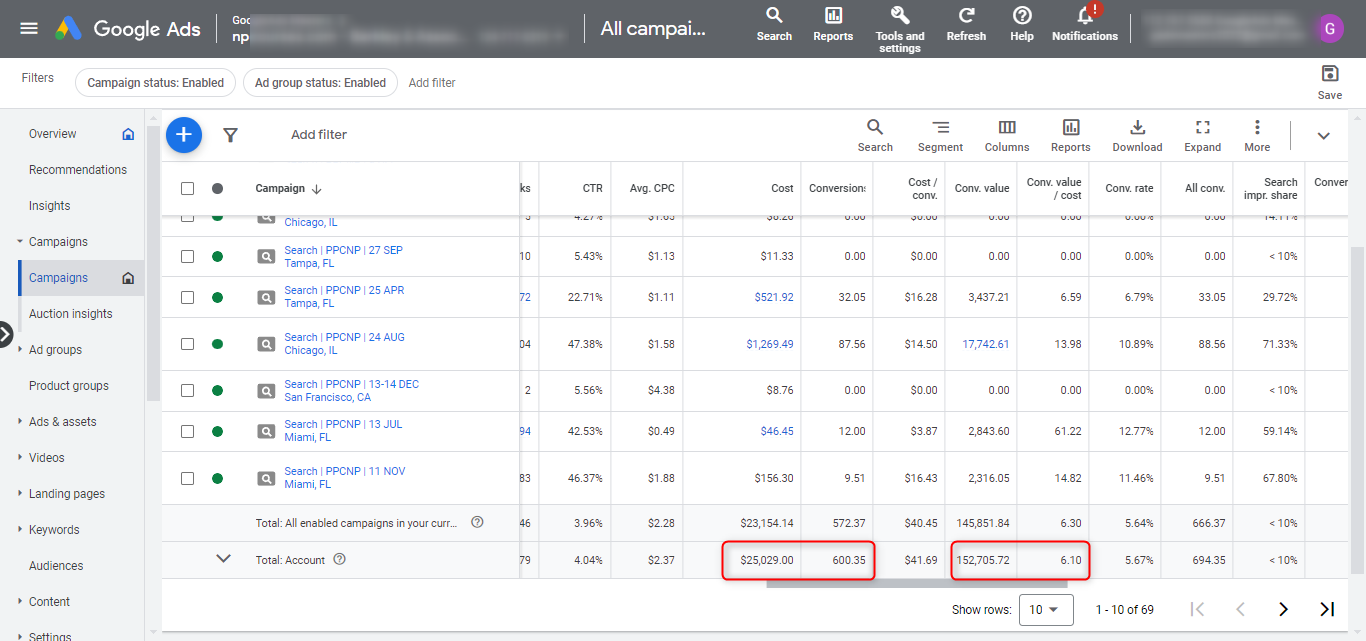This screenshot has height=641, width=1366.
Task: Open Tools and settings
Action: (x=900, y=29)
